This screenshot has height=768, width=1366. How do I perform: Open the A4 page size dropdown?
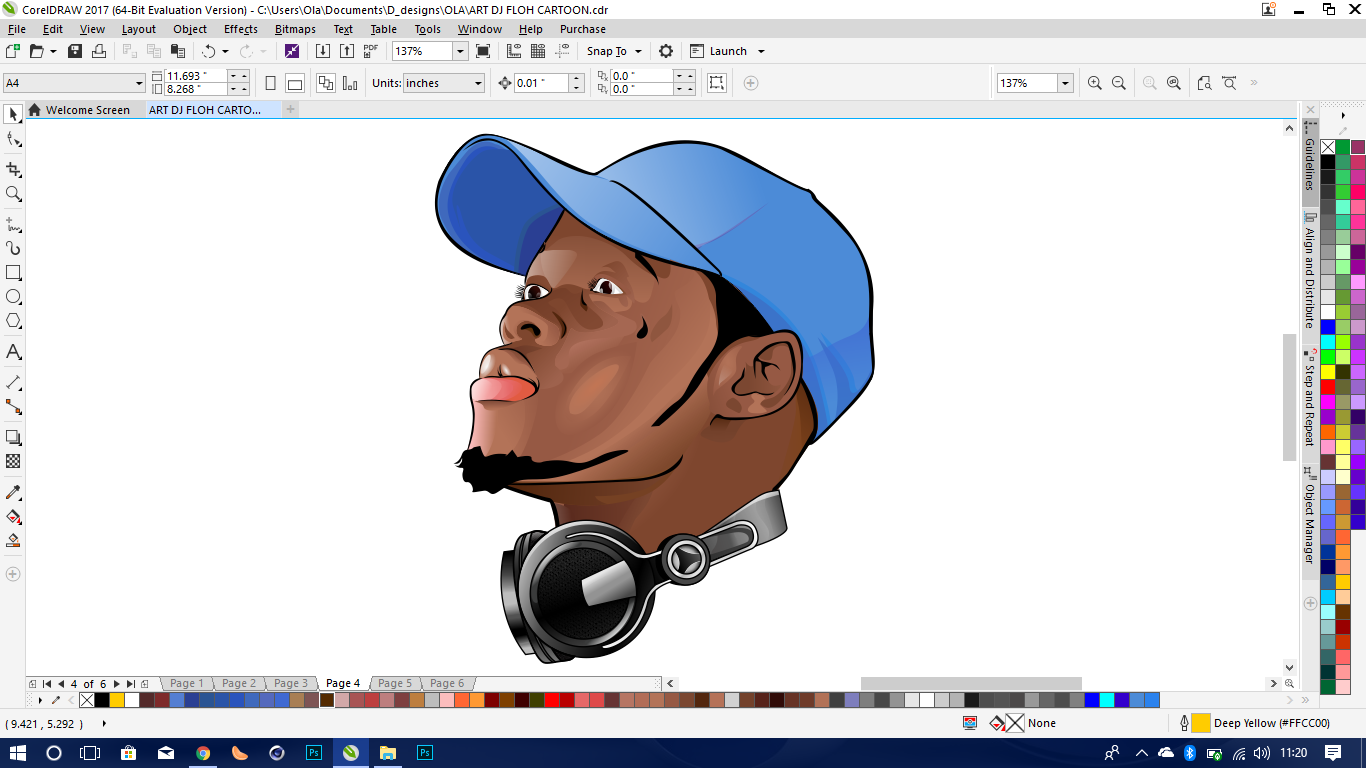click(x=139, y=83)
